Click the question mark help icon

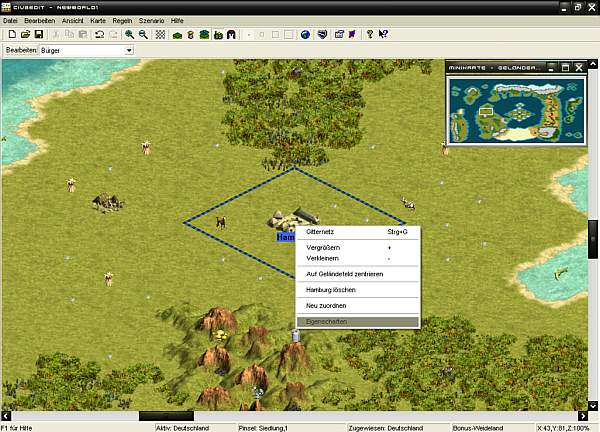tap(369, 34)
